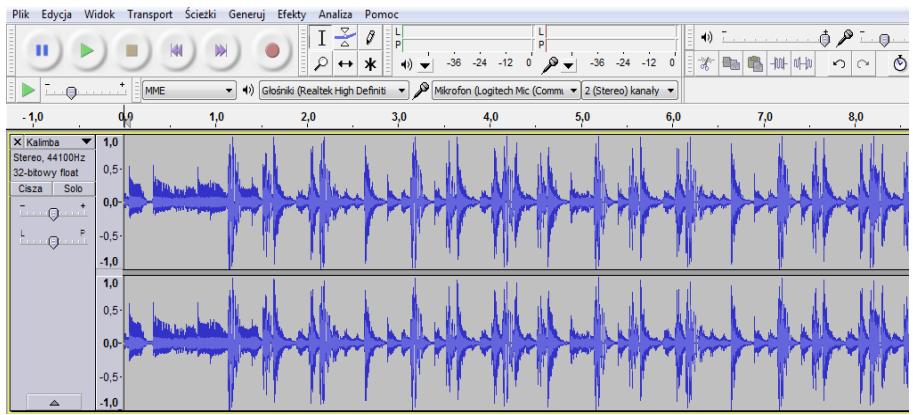
Task: Select the Zoom magnifier tool
Action: pyautogui.click(x=321, y=63)
